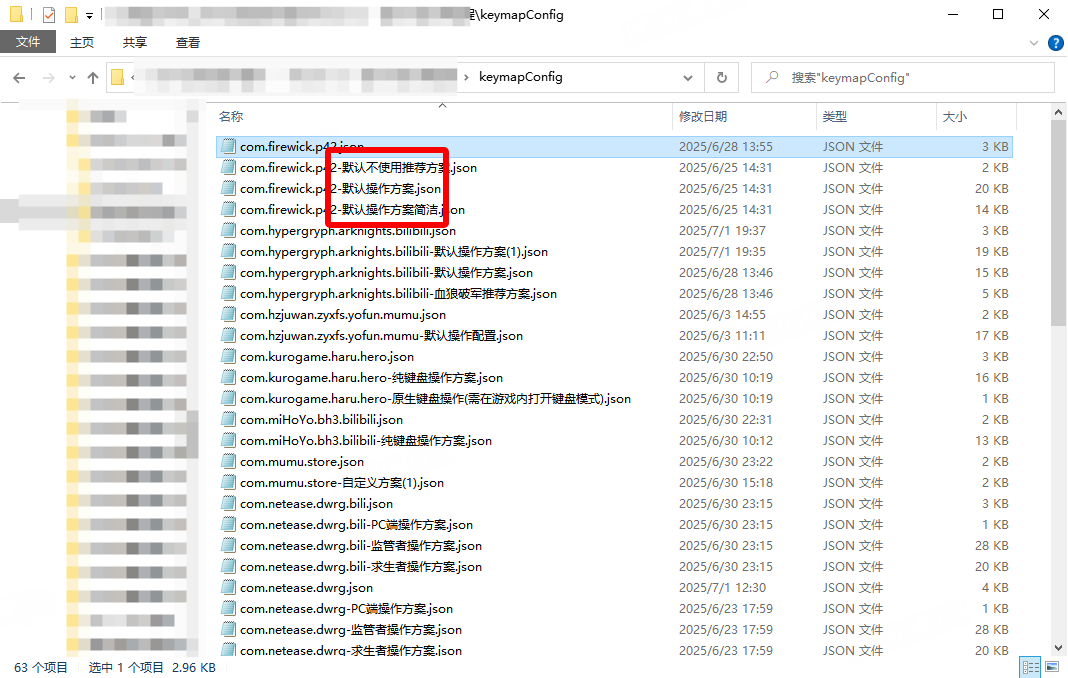1068x678 pixels.
Task: Open Help via the question mark icon
Action: click(1057, 42)
